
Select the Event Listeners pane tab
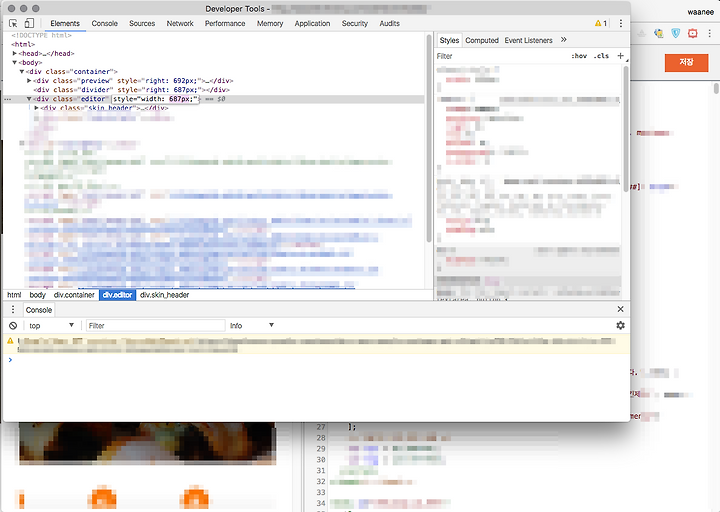point(529,40)
